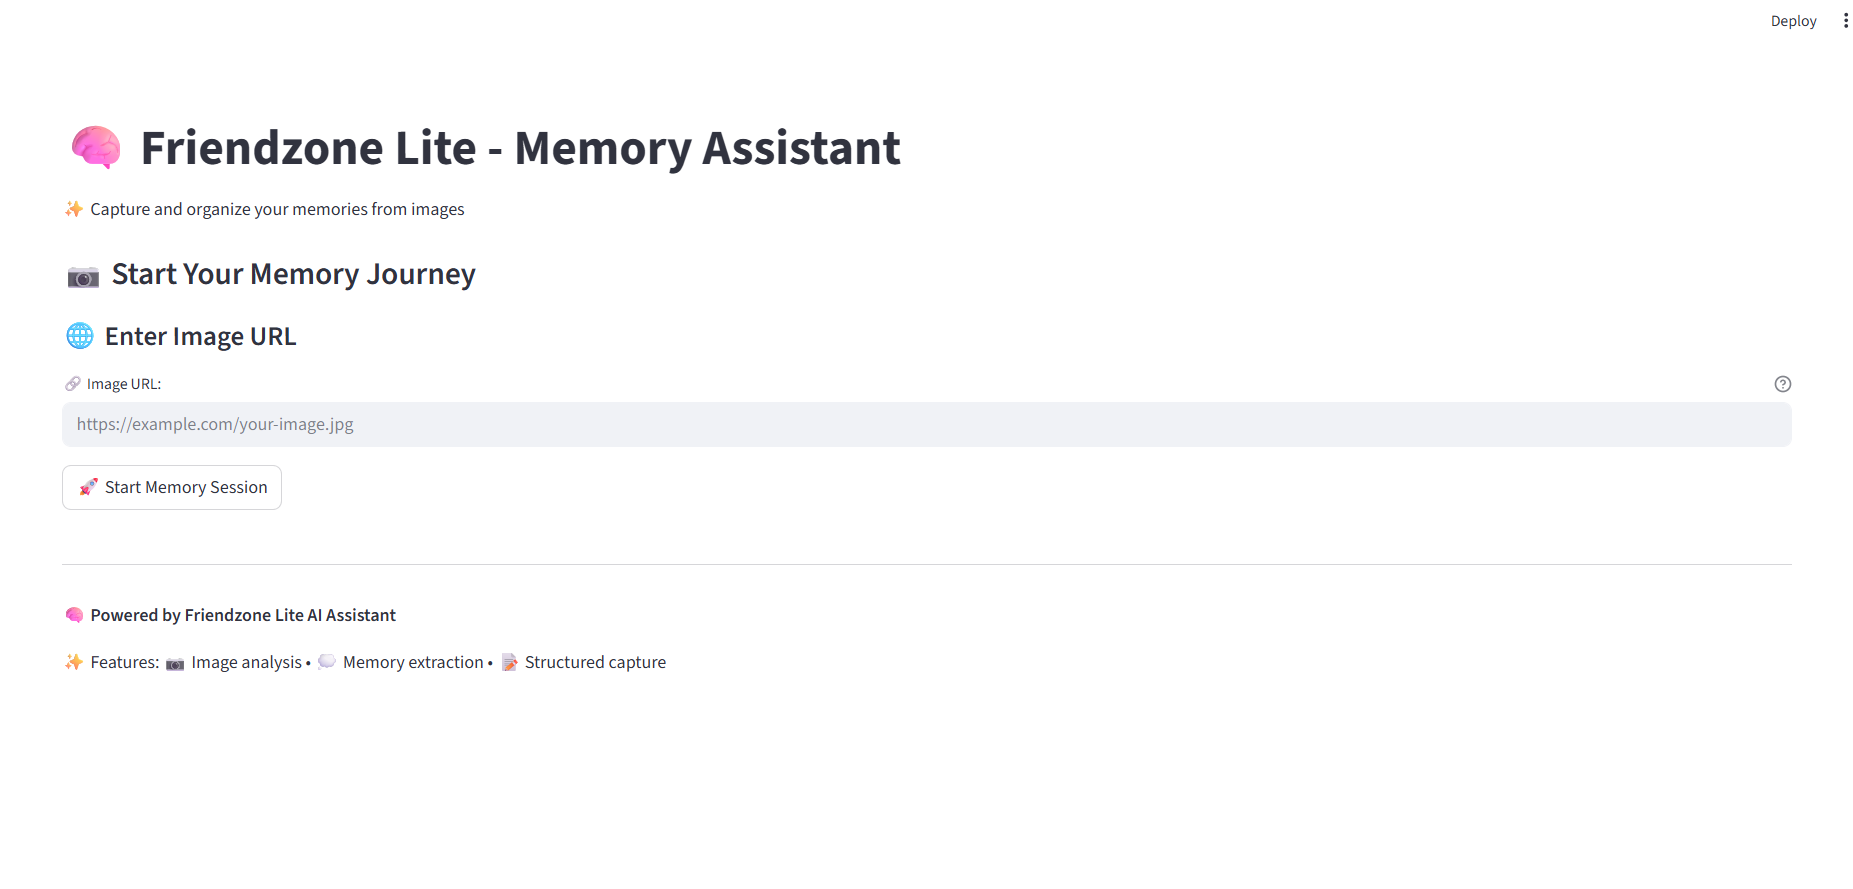This screenshot has width=1853, height=889.
Task: Click the camera icon before Image analysis
Action: coord(175,663)
